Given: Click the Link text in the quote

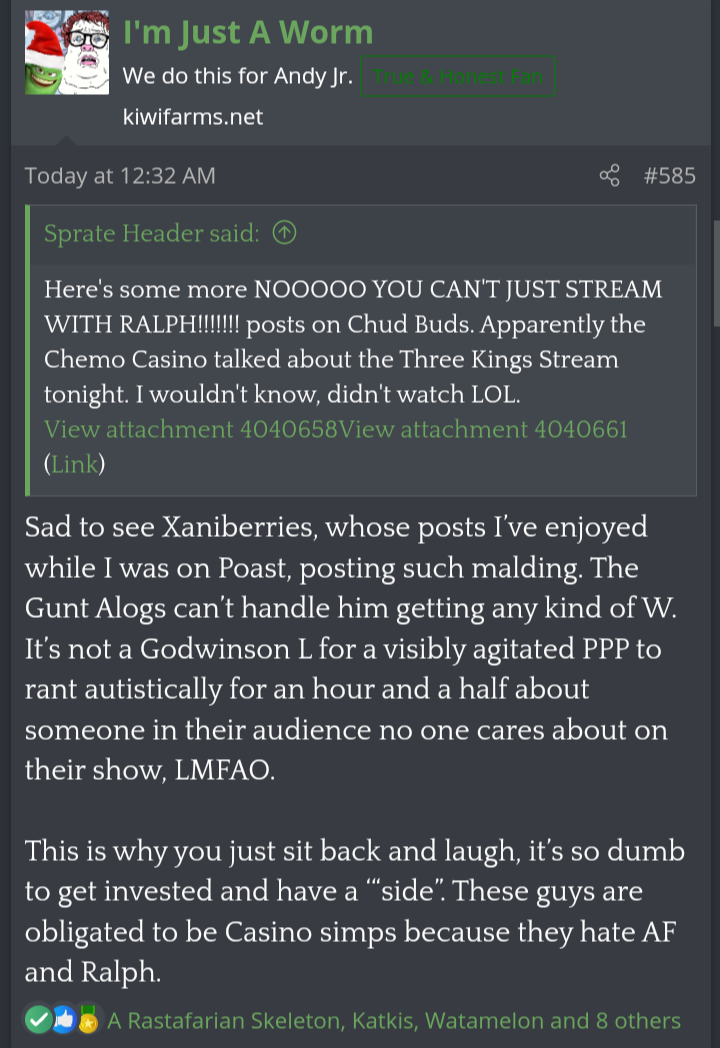Looking at the screenshot, I should coord(74,464).
